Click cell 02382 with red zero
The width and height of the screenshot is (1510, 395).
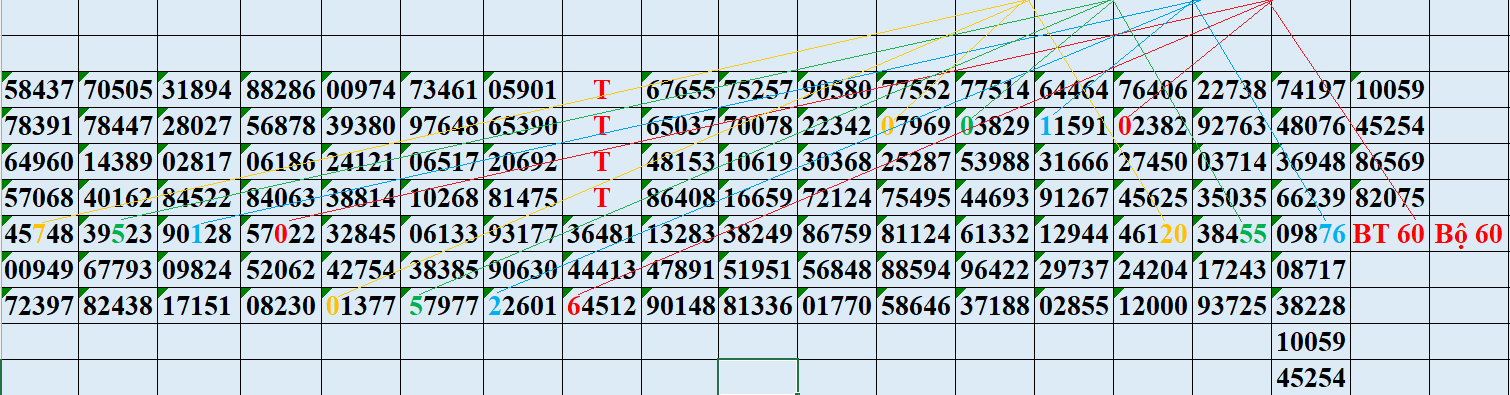tap(1153, 127)
